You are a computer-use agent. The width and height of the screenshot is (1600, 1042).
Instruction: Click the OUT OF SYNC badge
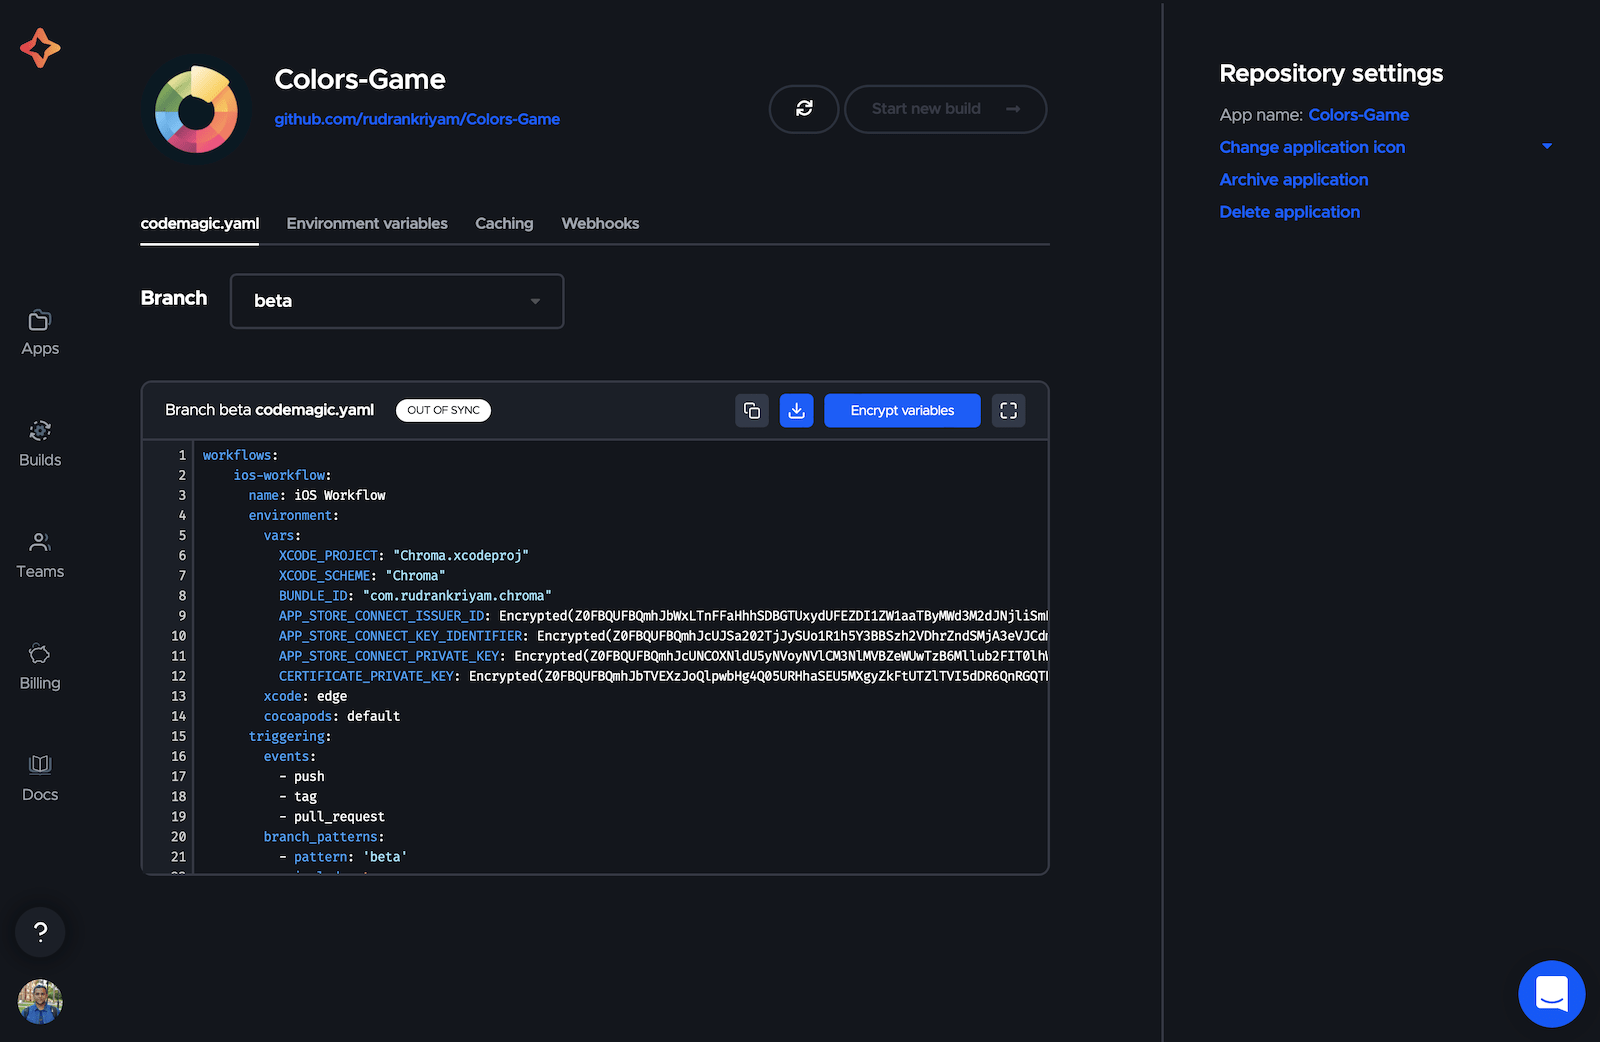point(443,410)
